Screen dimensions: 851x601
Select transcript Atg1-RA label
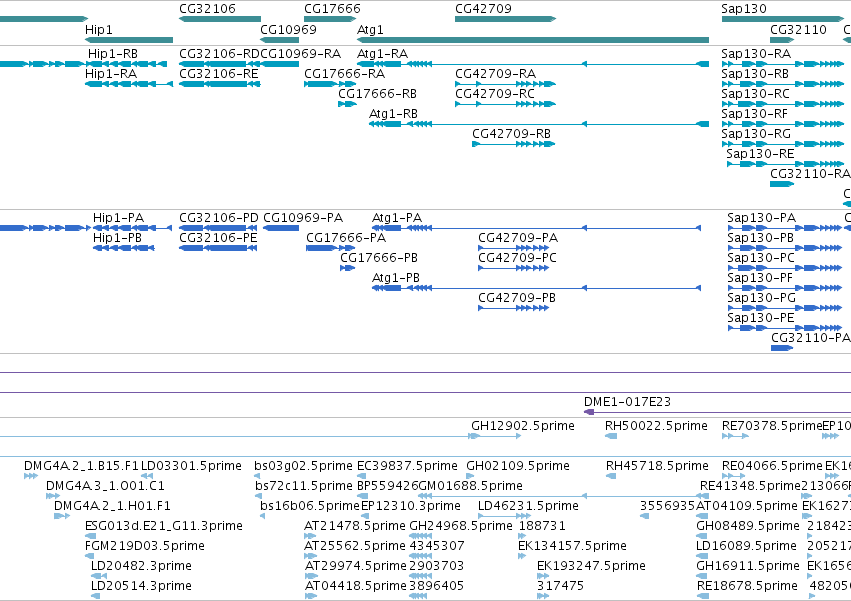382,54
